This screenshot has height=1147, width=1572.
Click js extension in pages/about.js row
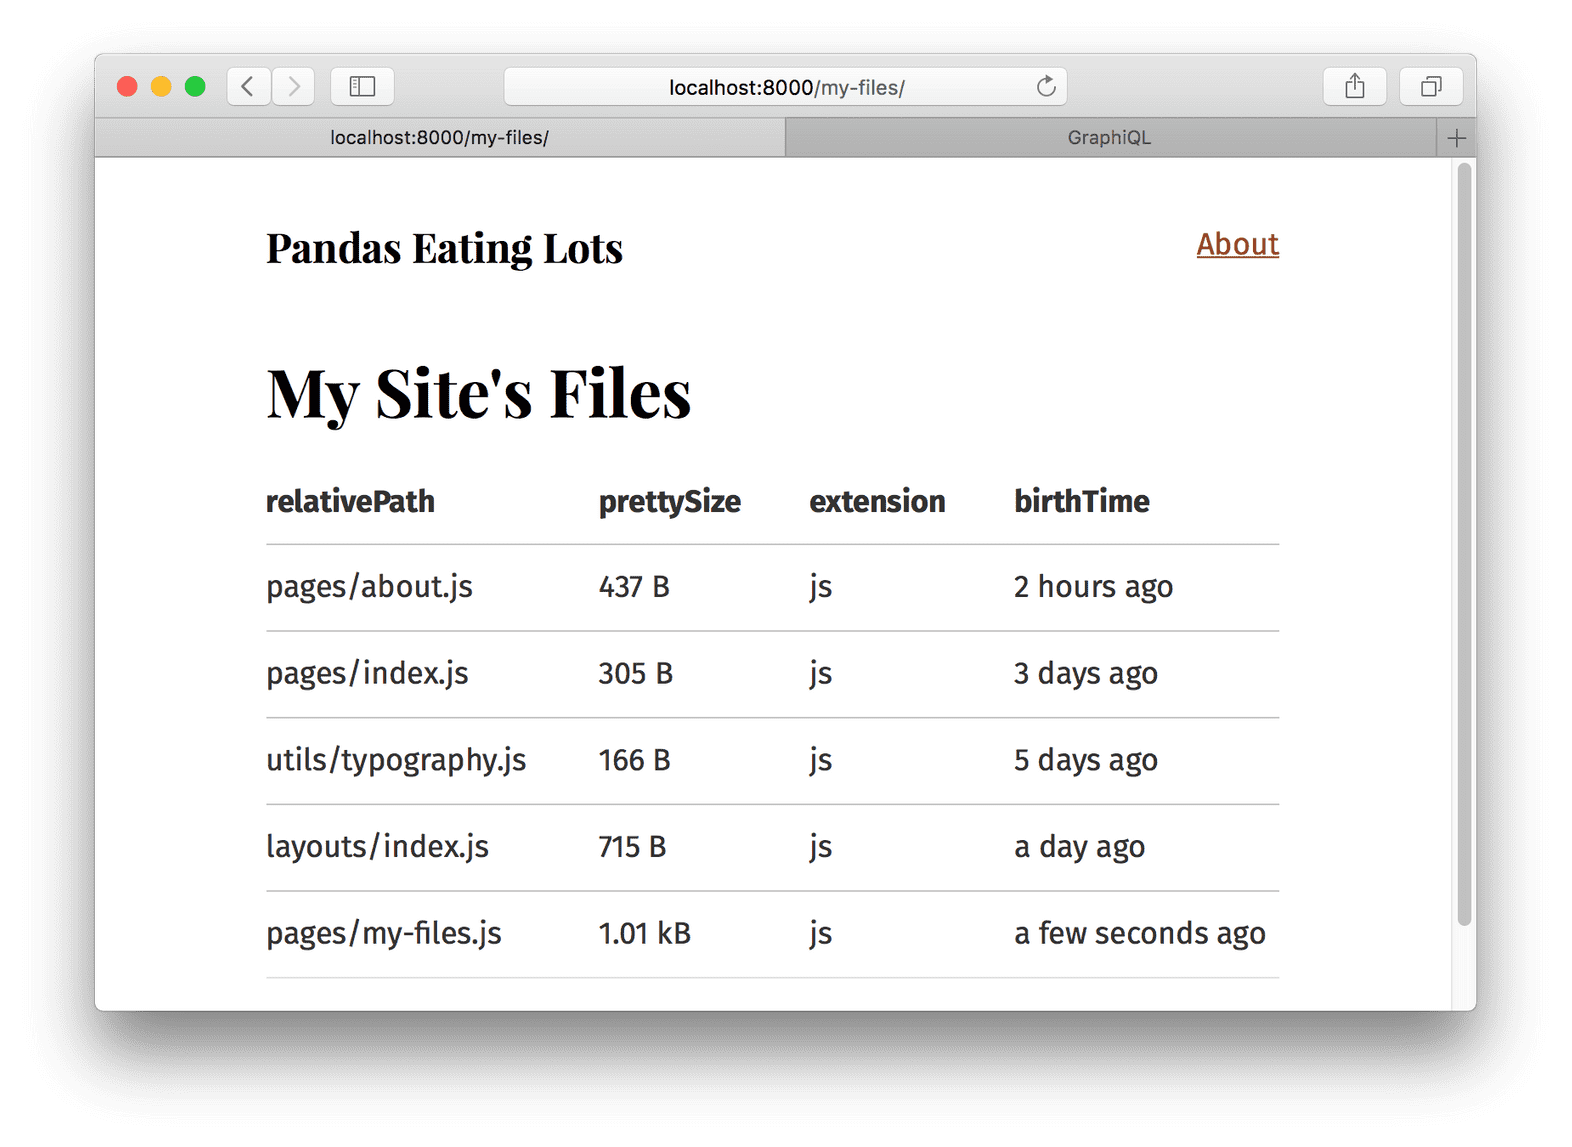(820, 587)
